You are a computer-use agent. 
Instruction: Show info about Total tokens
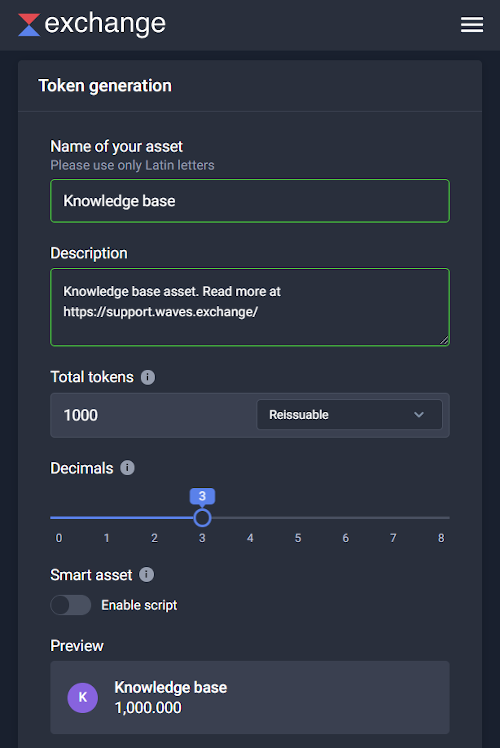[148, 377]
